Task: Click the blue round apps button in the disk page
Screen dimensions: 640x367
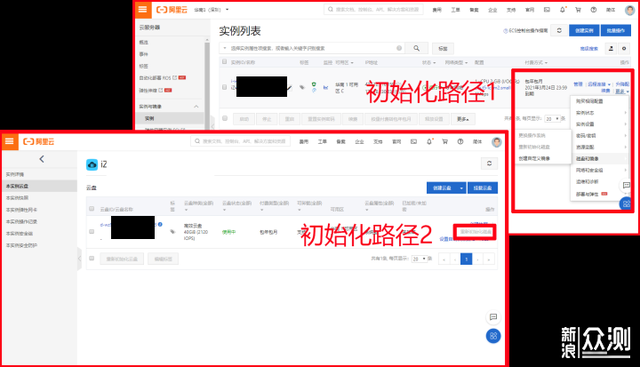Action: 493,336
